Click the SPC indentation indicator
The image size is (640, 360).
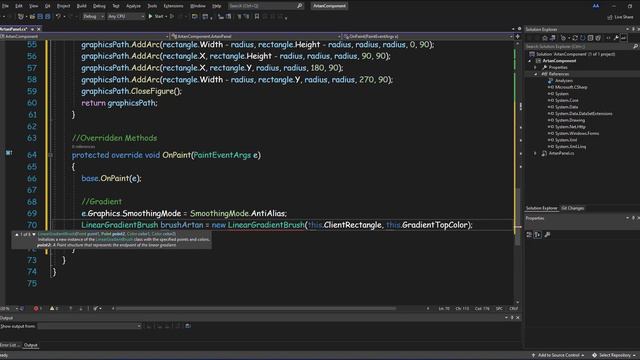click(499, 309)
